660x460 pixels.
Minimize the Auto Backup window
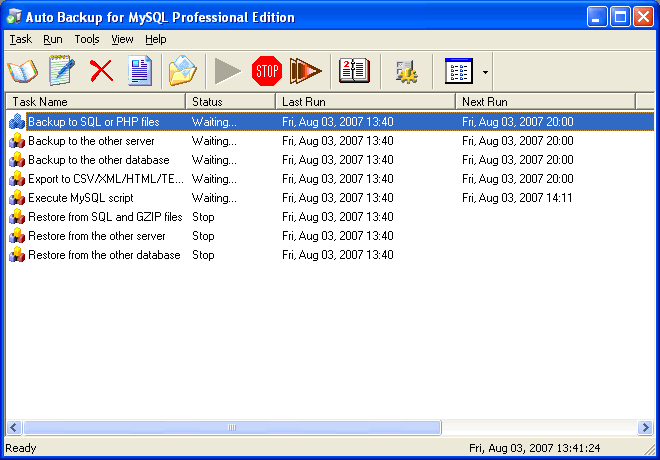[x=597, y=16]
